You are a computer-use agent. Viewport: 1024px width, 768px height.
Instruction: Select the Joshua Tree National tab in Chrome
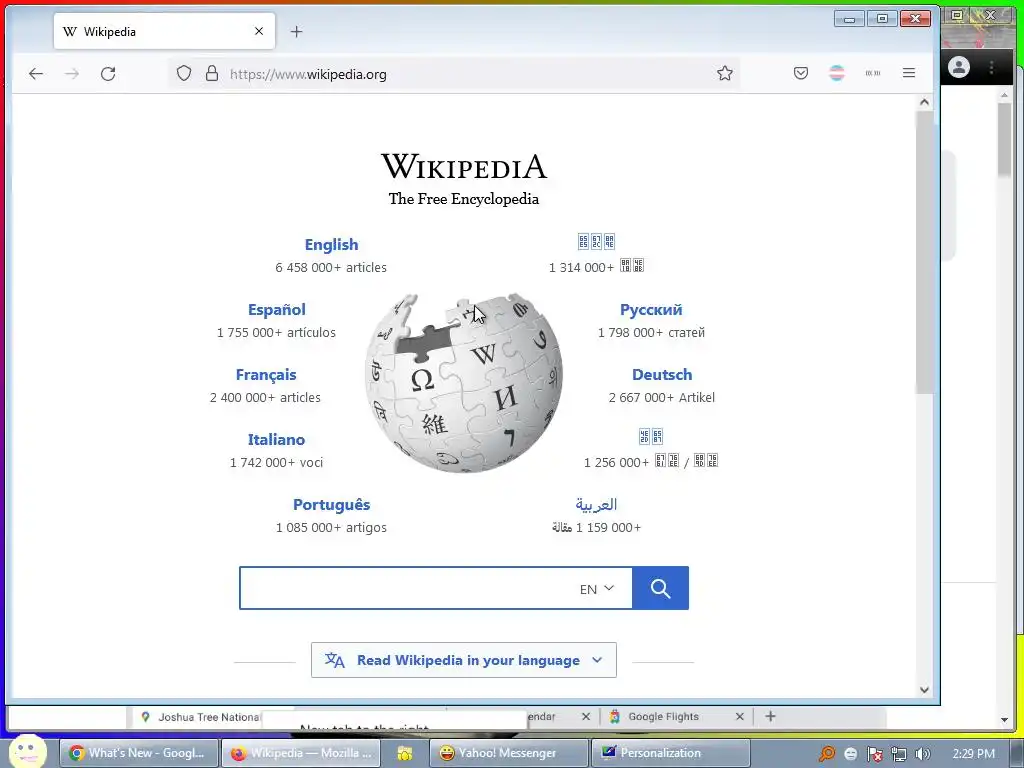tap(201, 717)
